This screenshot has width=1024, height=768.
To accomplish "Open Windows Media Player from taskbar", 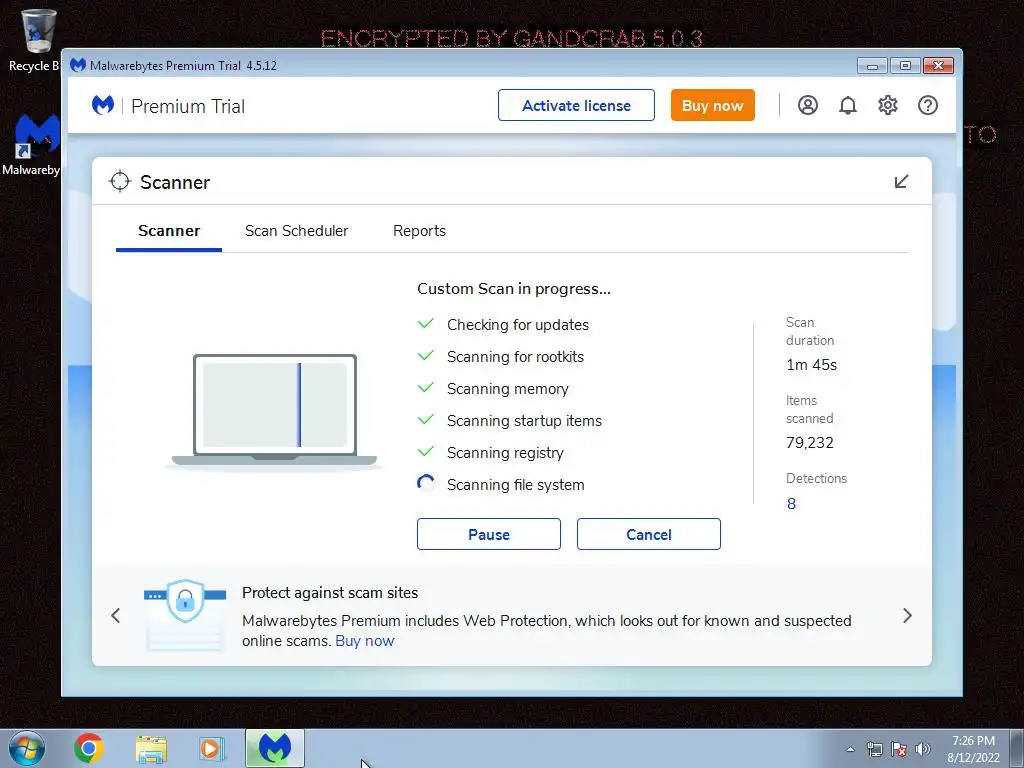I will coord(212,748).
